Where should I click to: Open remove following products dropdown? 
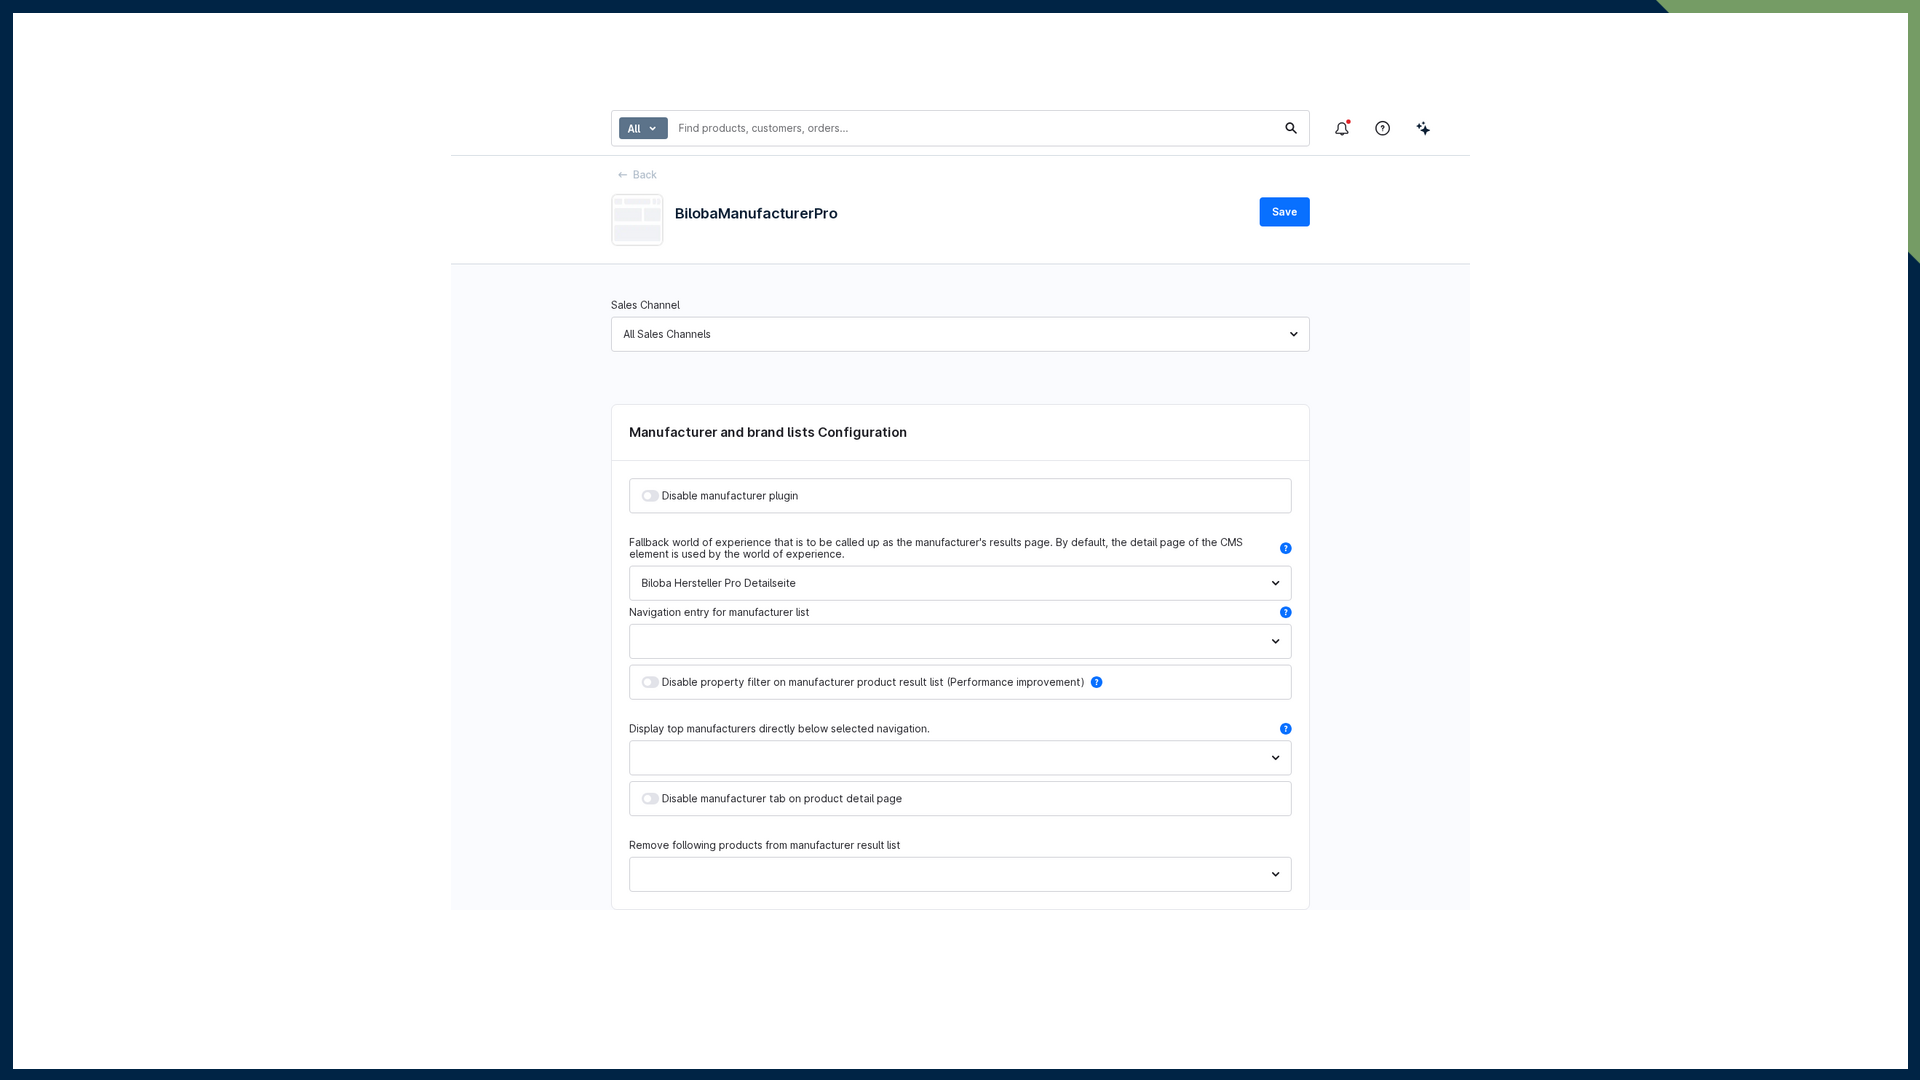pos(960,874)
